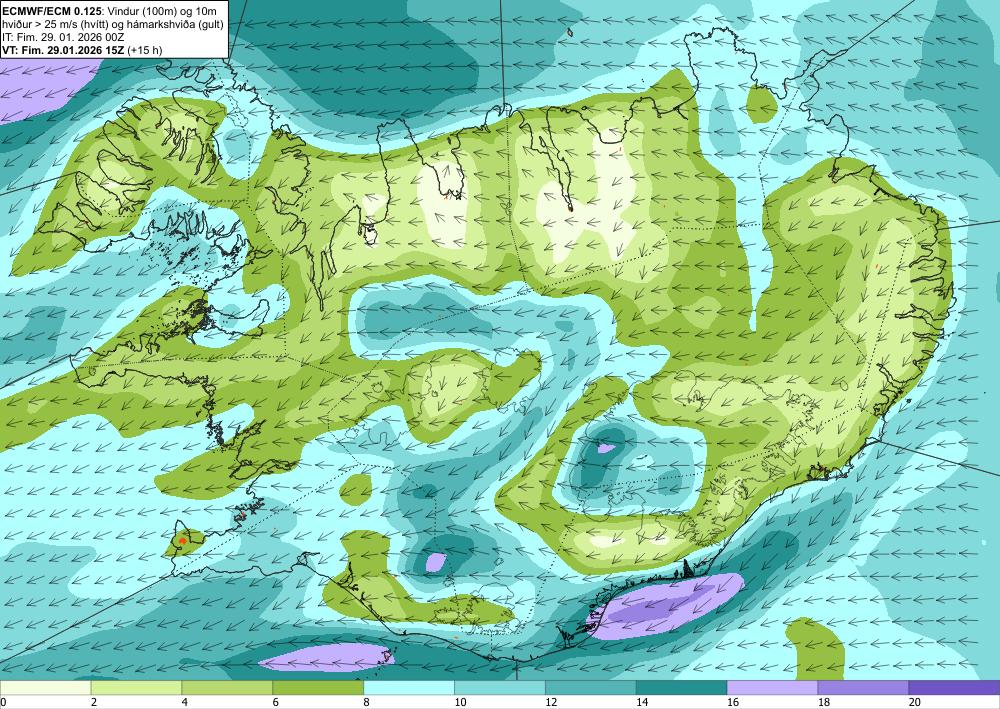This screenshot has width=1000, height=709.
Task: Pick the green legend swatch between 4 and 6
Action: click(227, 687)
